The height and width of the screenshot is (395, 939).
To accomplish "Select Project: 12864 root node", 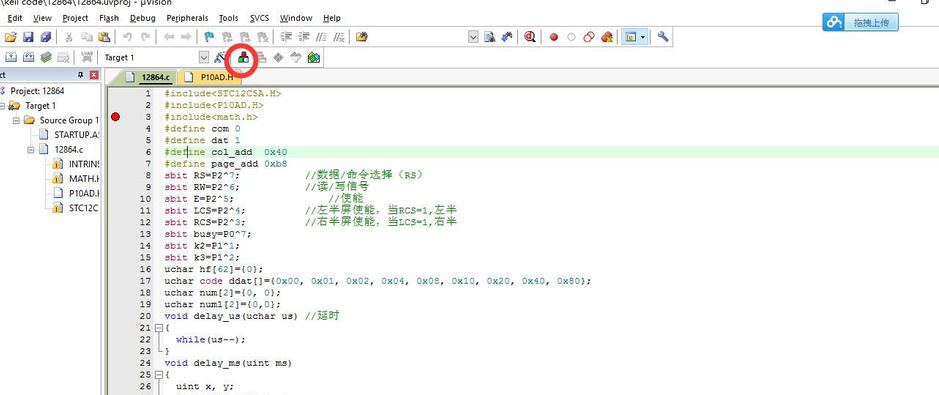I will click(37, 91).
